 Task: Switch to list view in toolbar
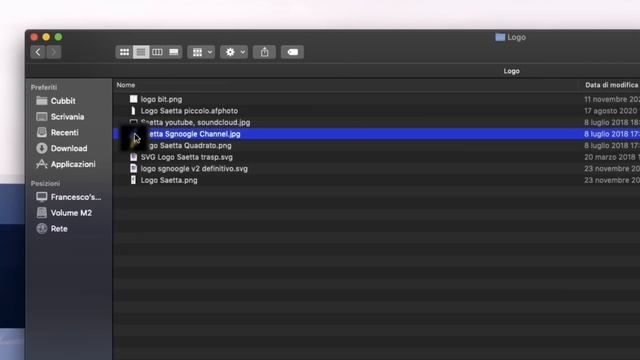[x=141, y=52]
